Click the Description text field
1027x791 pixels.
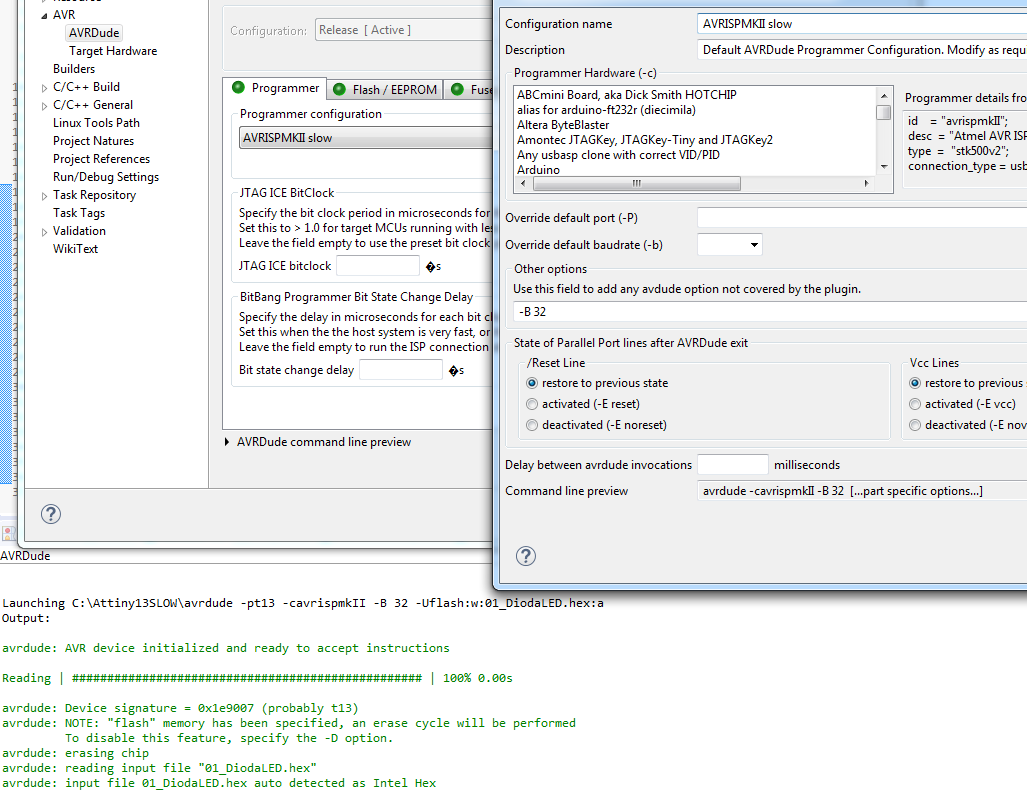862,50
